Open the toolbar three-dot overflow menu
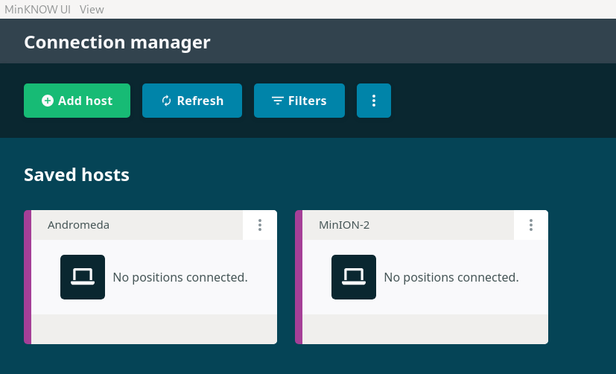The image size is (616, 374). click(374, 101)
